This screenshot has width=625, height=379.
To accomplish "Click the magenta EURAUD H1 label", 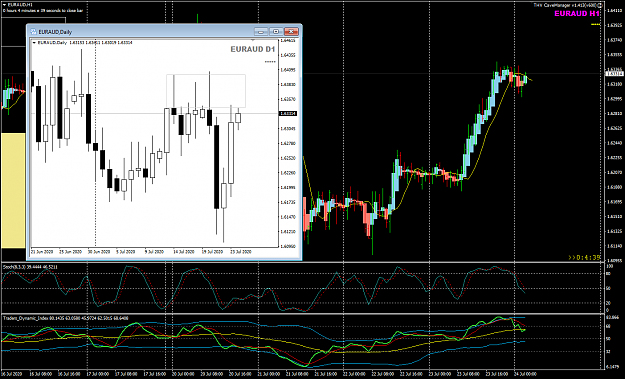I will point(577,14).
